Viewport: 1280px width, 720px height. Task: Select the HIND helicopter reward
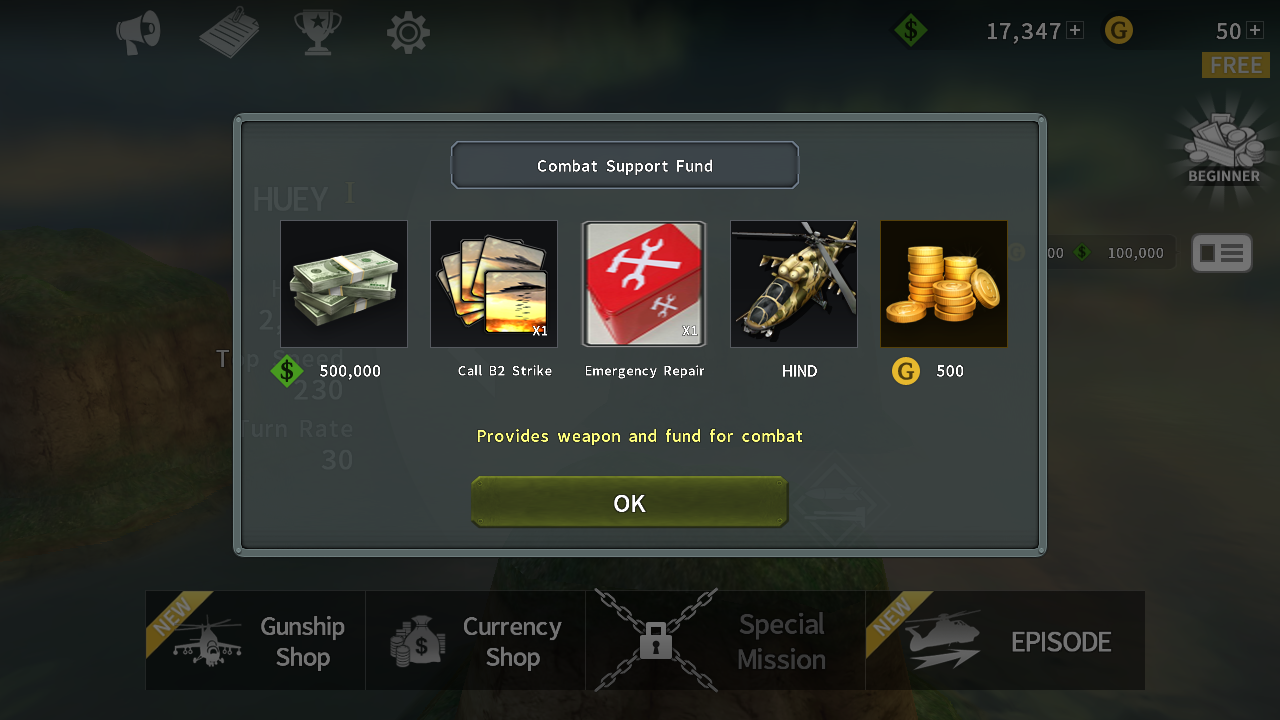(x=794, y=284)
